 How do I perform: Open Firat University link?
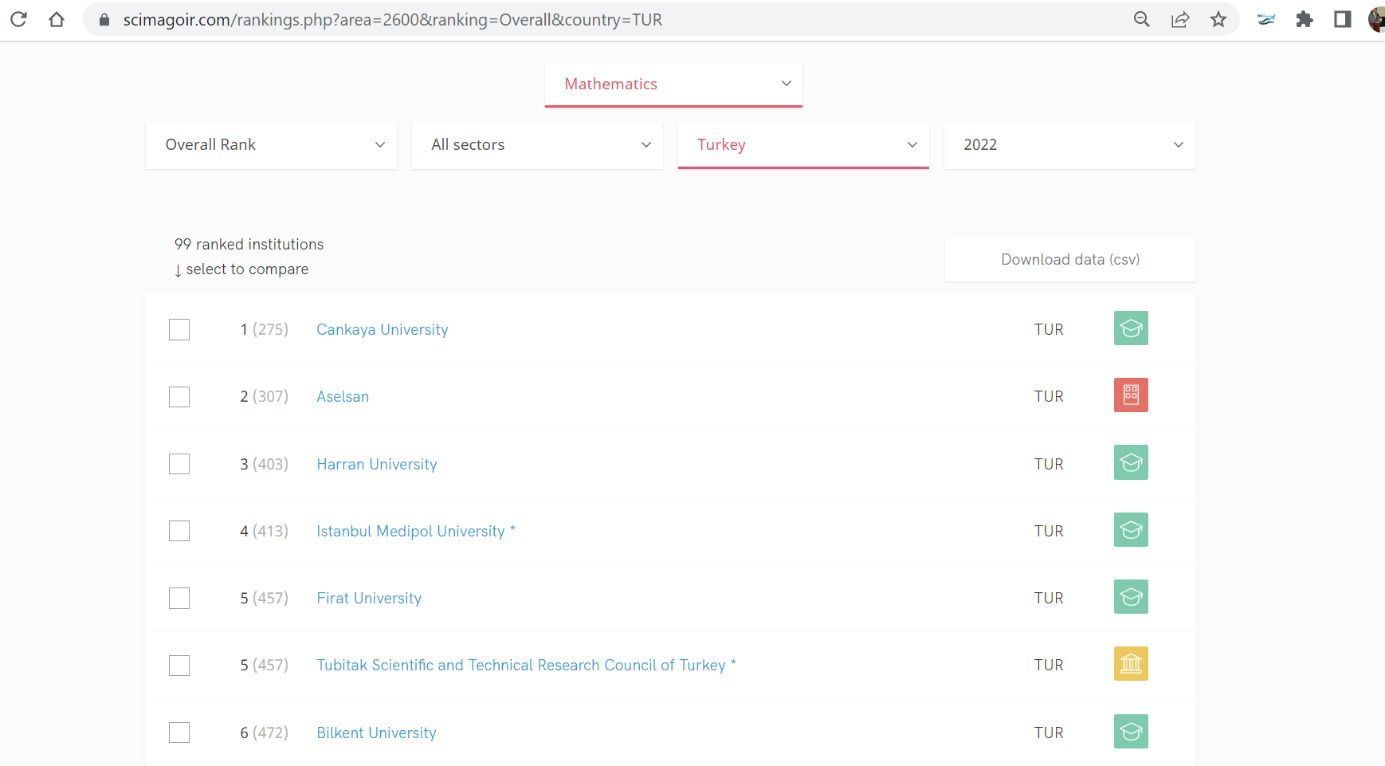tap(369, 598)
